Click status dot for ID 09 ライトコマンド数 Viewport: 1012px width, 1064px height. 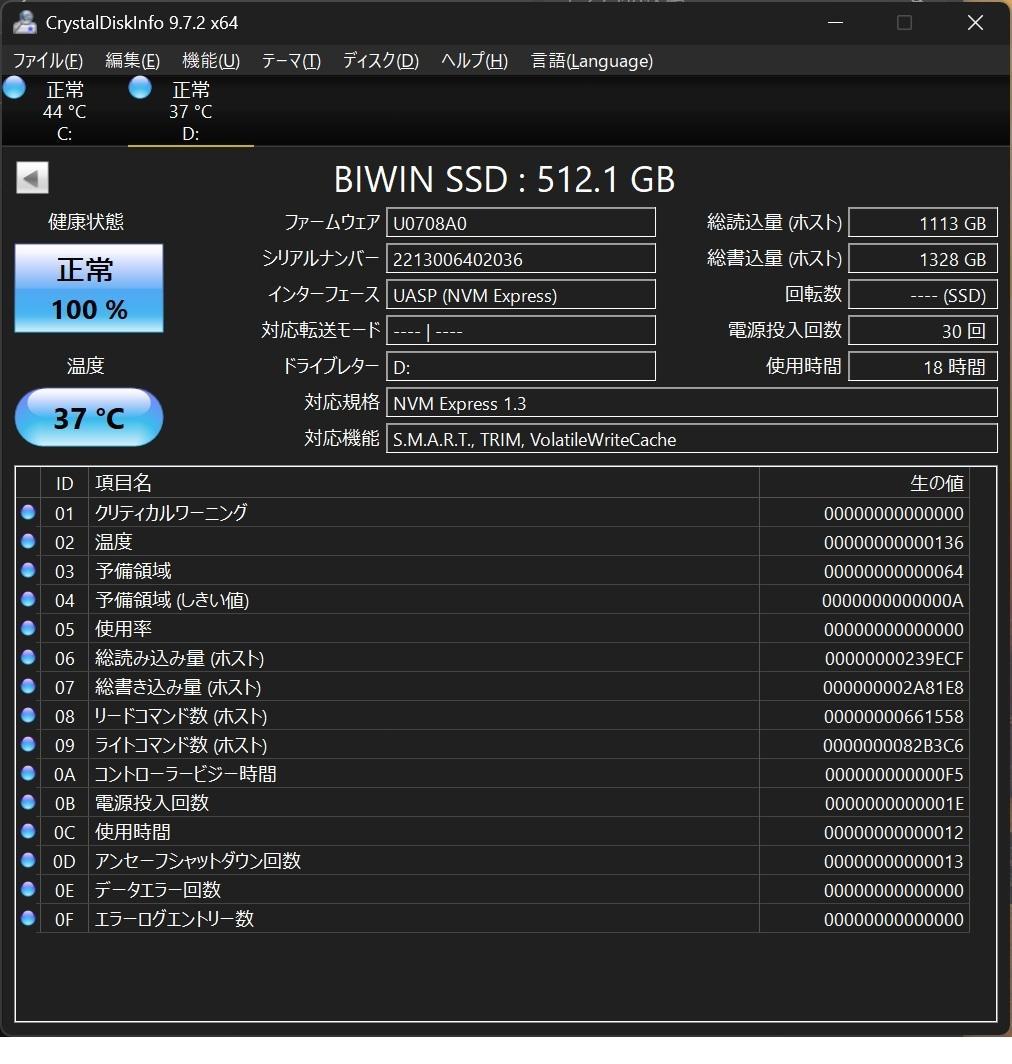pyautogui.click(x=28, y=744)
